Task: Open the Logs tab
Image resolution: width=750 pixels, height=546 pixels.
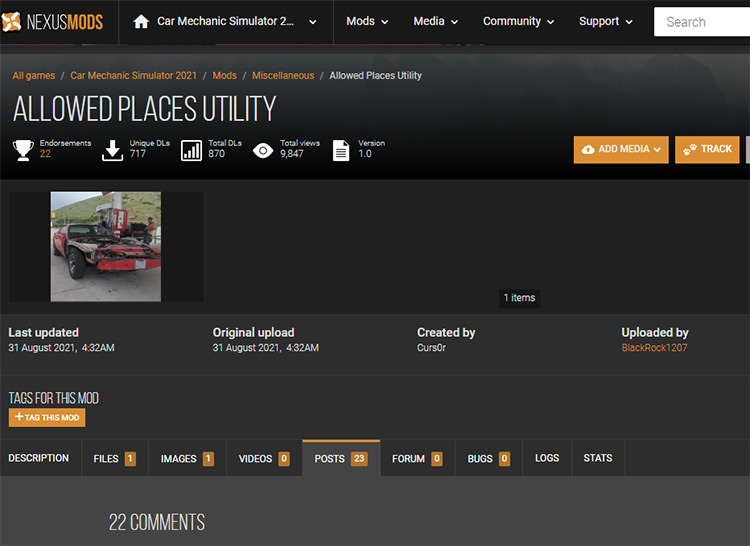Action: tap(547, 458)
